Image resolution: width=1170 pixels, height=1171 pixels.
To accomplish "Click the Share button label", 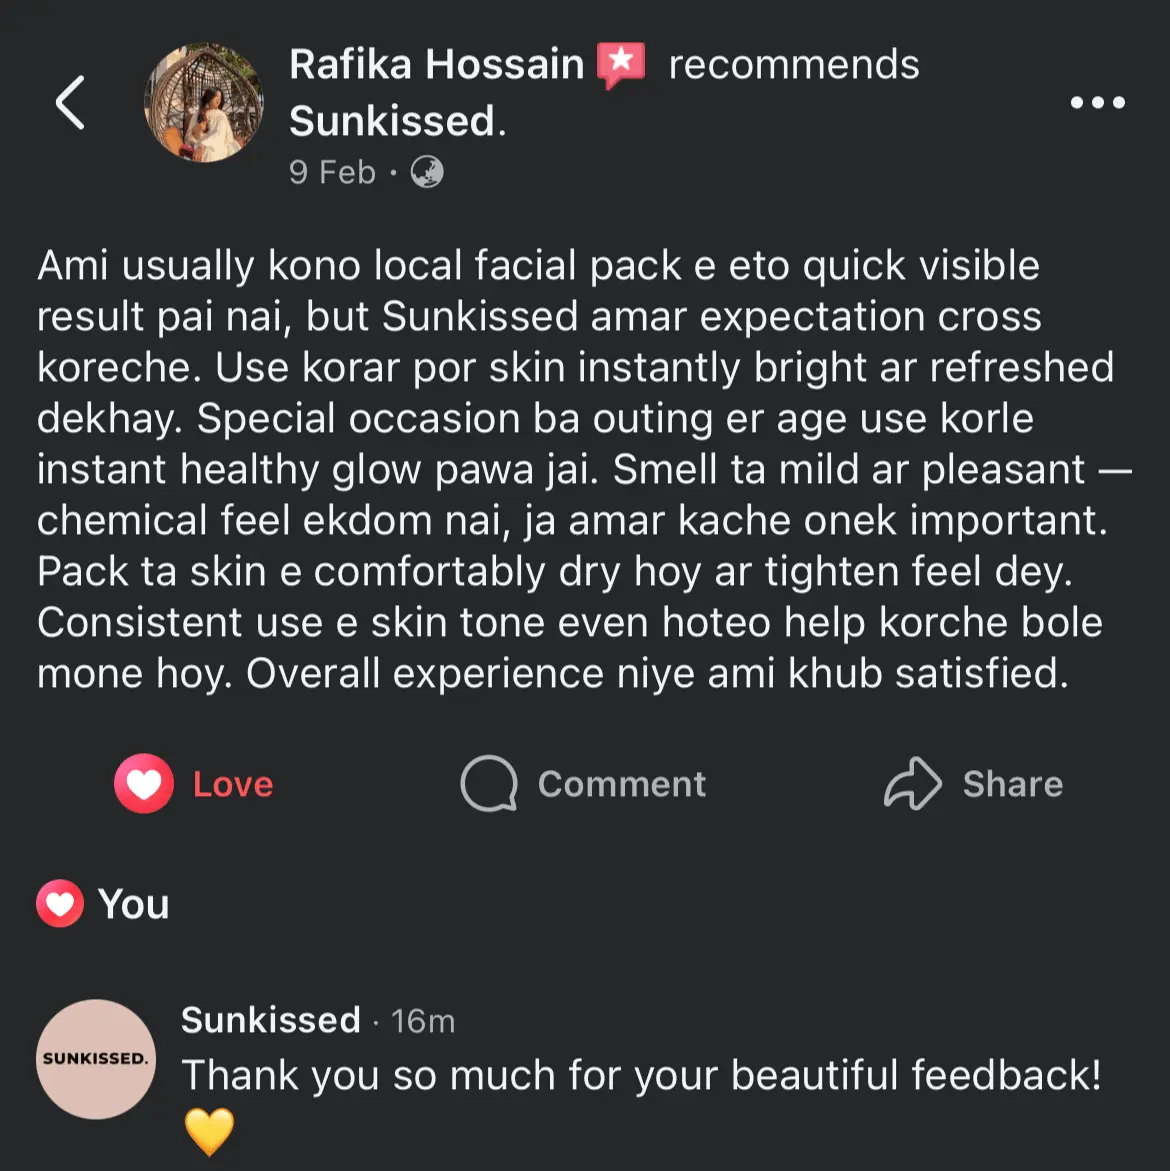I will [x=1012, y=784].
